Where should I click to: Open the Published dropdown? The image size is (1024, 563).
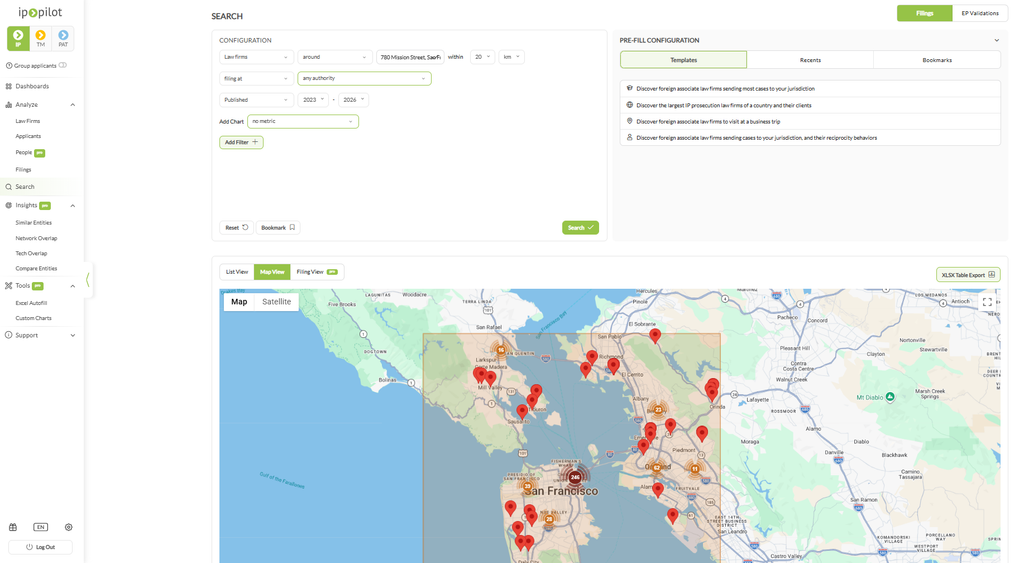click(x=256, y=100)
